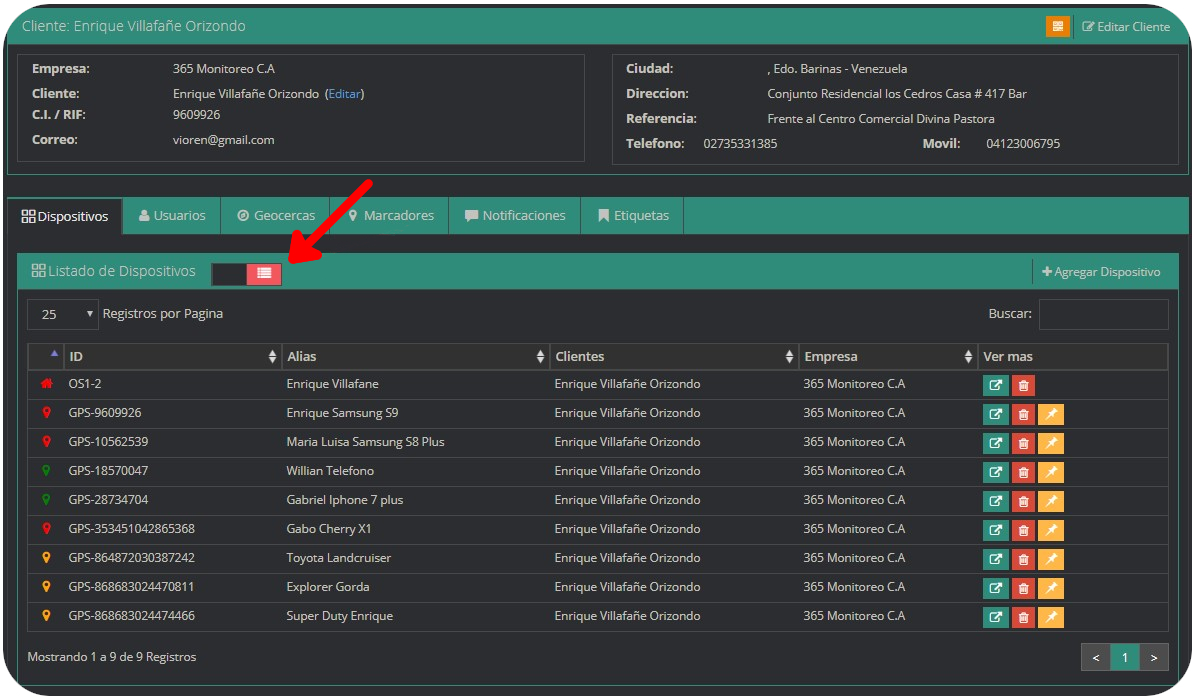Open the records per page dropdown
This screenshot has width=1199, height=696.
(63, 314)
